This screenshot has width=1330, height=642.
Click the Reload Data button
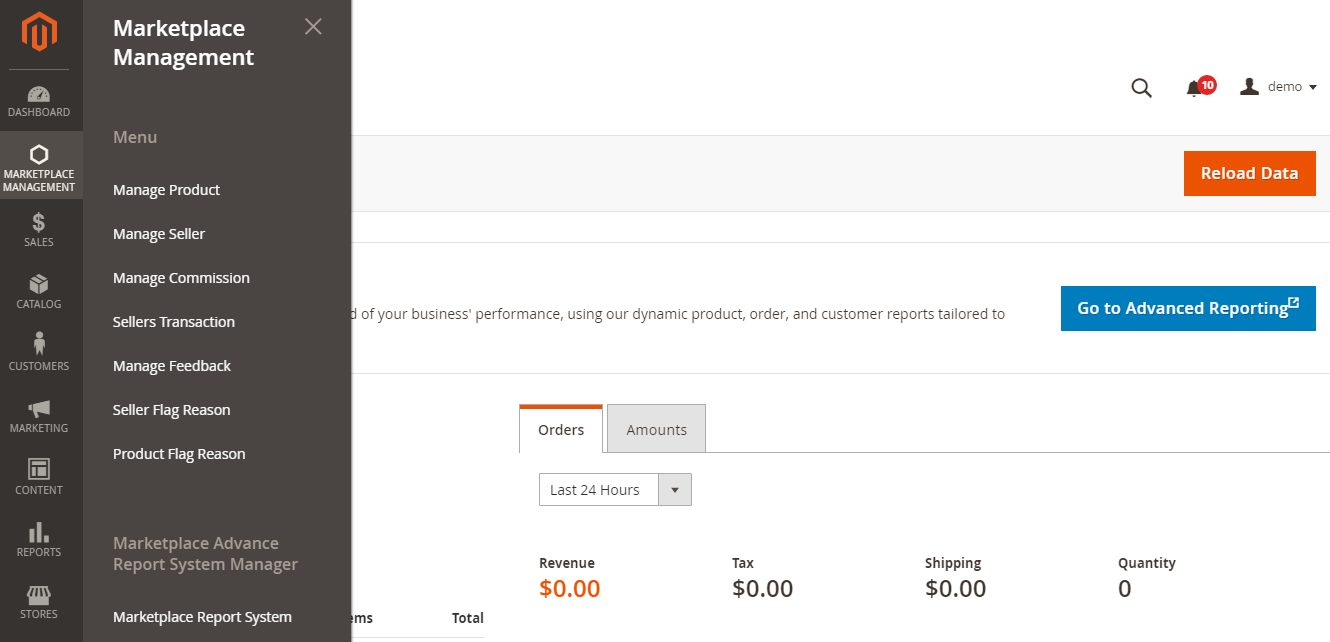pos(1249,173)
